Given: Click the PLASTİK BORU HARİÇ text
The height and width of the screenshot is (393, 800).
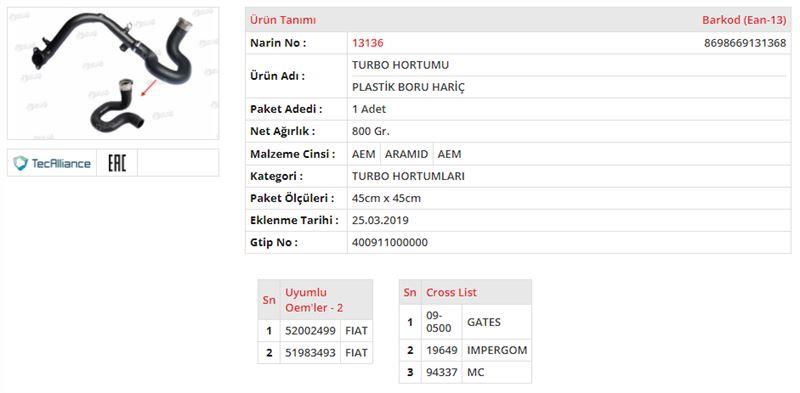Looking at the screenshot, I should point(408,87).
